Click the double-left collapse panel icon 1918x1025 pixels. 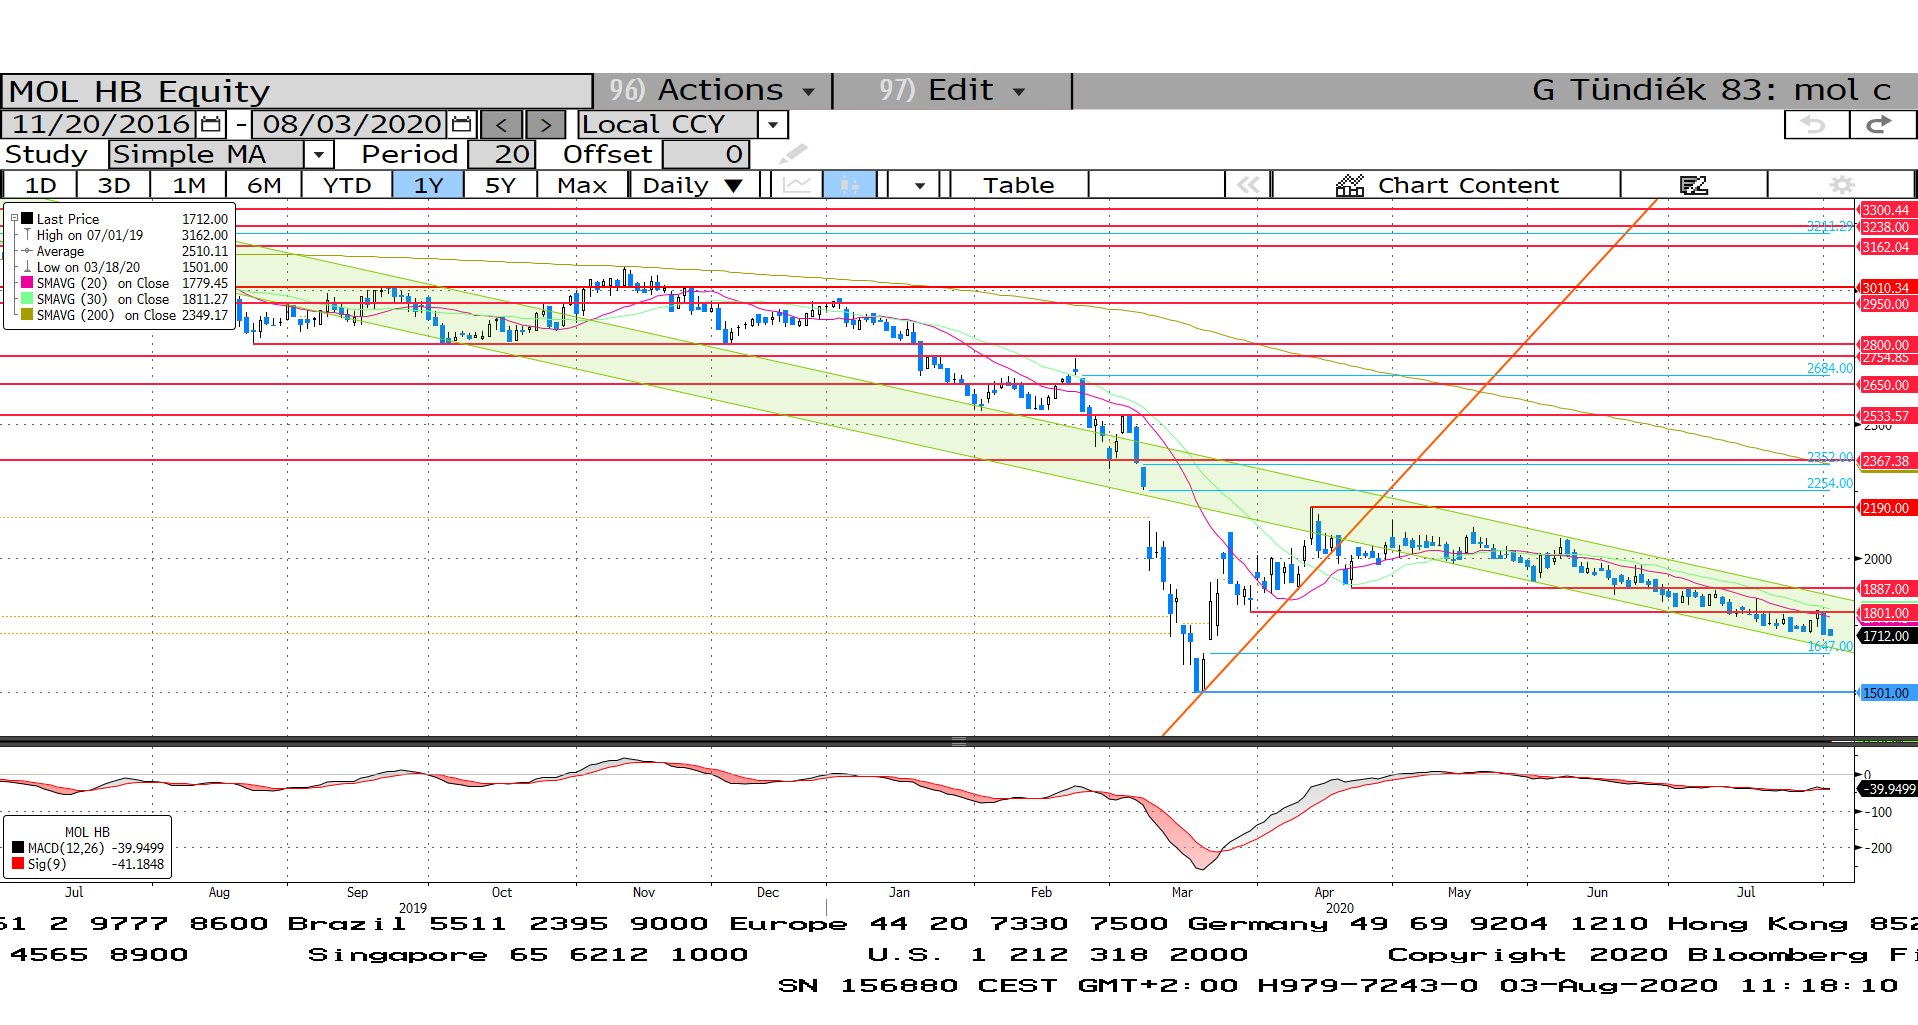(1248, 185)
